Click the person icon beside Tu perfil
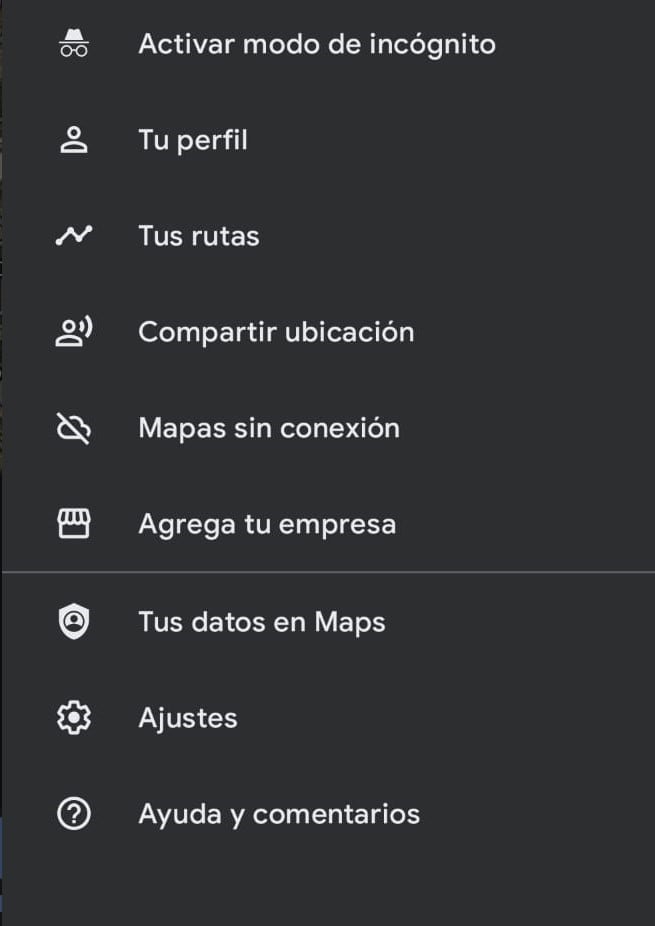The height and width of the screenshot is (926, 655). point(74,140)
